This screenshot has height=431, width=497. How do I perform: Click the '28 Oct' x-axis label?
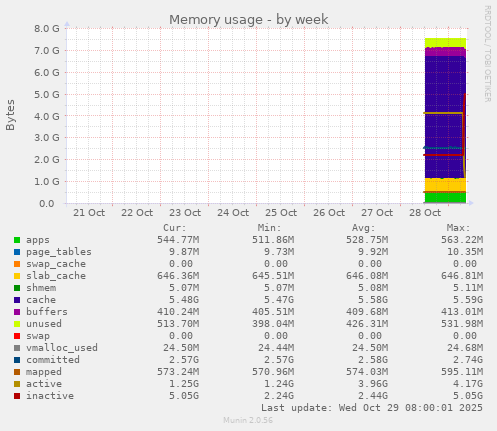click(425, 213)
